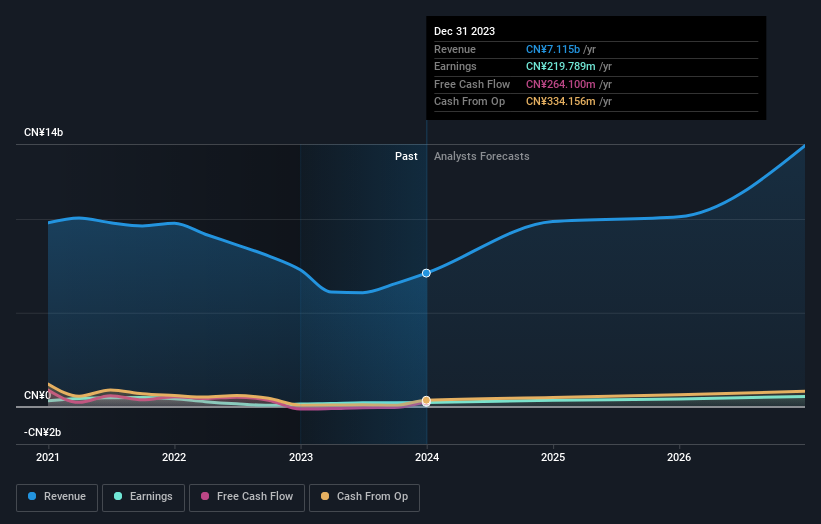Image resolution: width=821 pixels, height=524 pixels.
Task: Click the -CN¥2b y-axis label
Action: (x=42, y=432)
